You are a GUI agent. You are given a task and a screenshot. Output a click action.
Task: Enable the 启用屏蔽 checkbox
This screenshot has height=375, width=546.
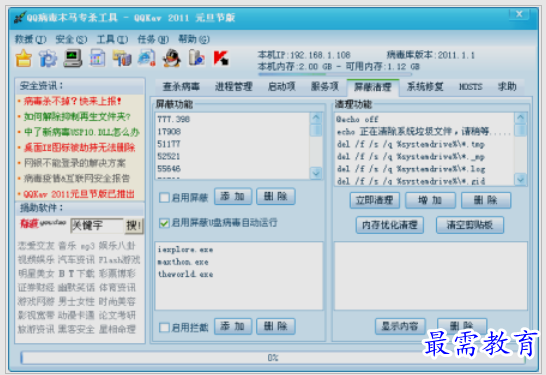164,198
